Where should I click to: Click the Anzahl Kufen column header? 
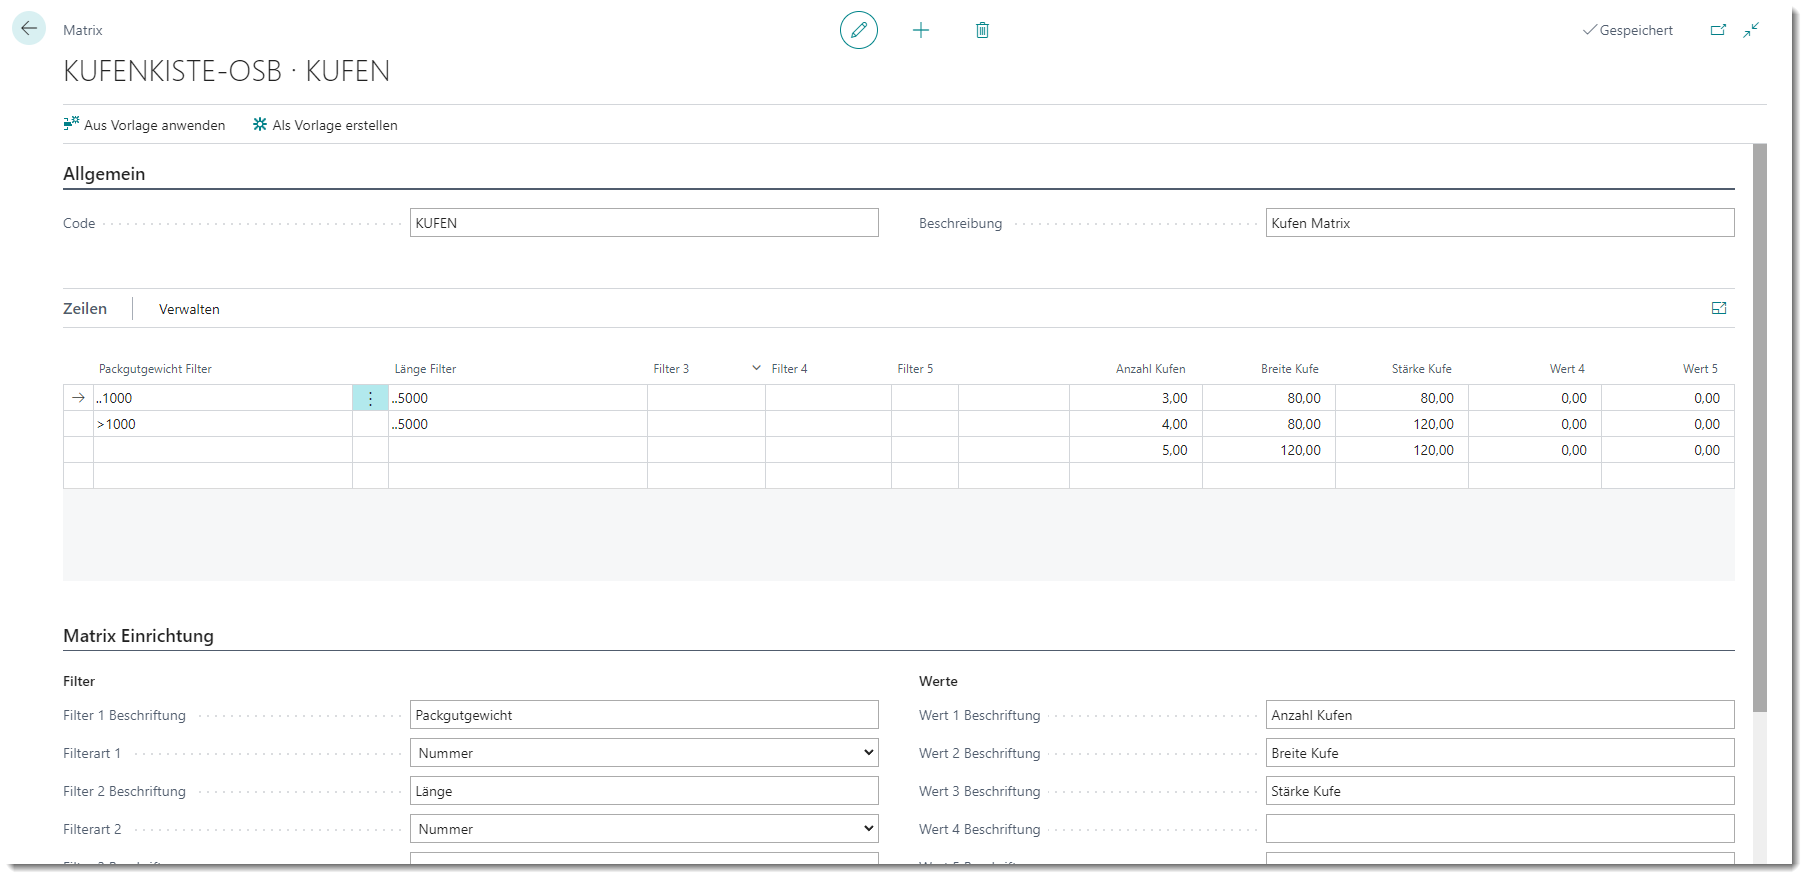click(1150, 369)
